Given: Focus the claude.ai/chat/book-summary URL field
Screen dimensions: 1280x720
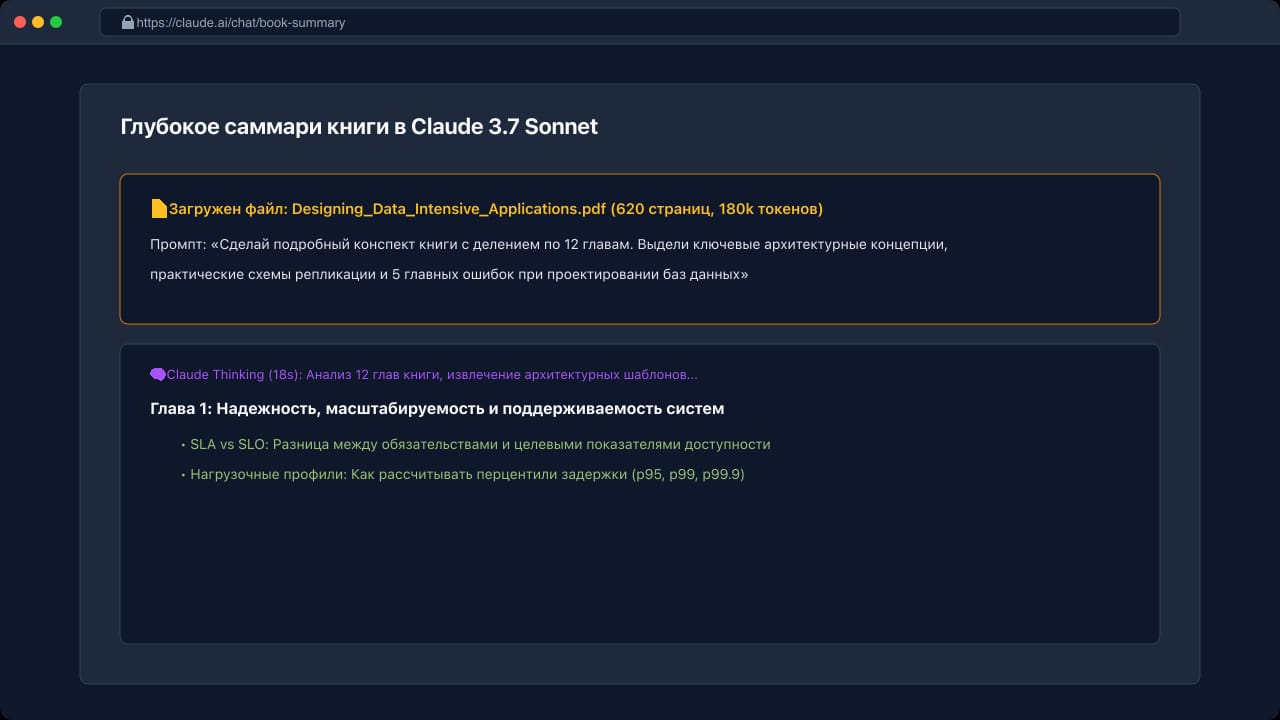Looking at the screenshot, I should pos(640,22).
